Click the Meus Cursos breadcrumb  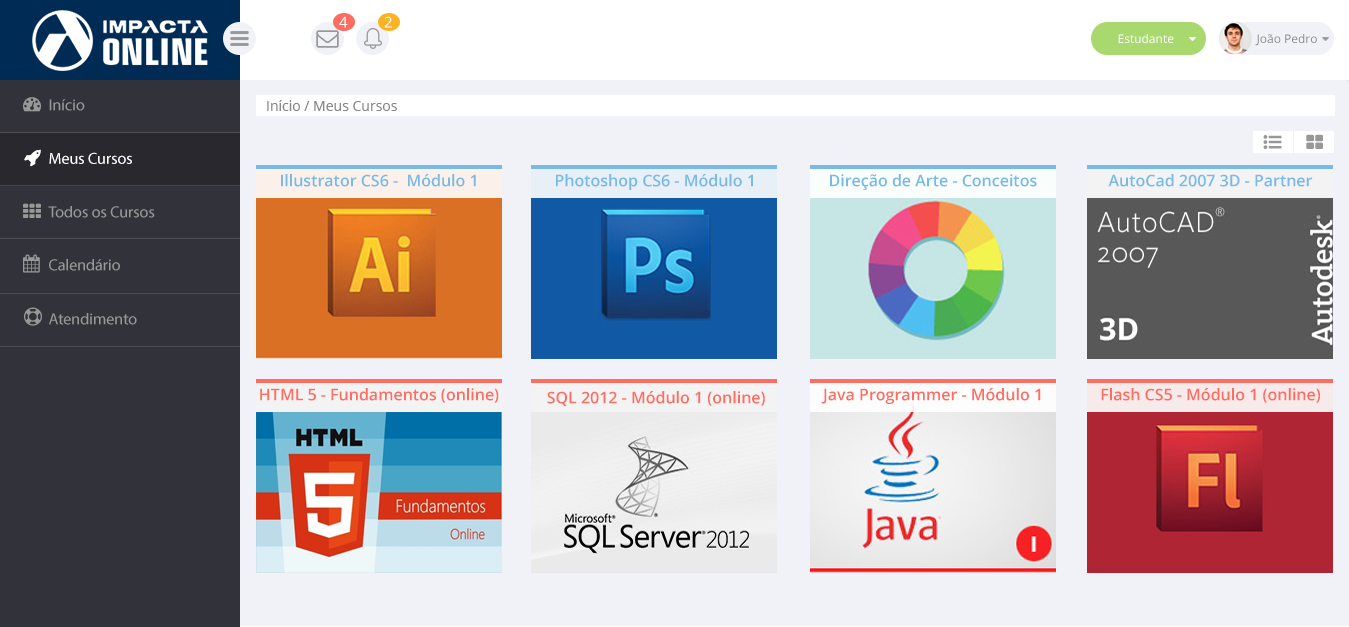tap(355, 106)
